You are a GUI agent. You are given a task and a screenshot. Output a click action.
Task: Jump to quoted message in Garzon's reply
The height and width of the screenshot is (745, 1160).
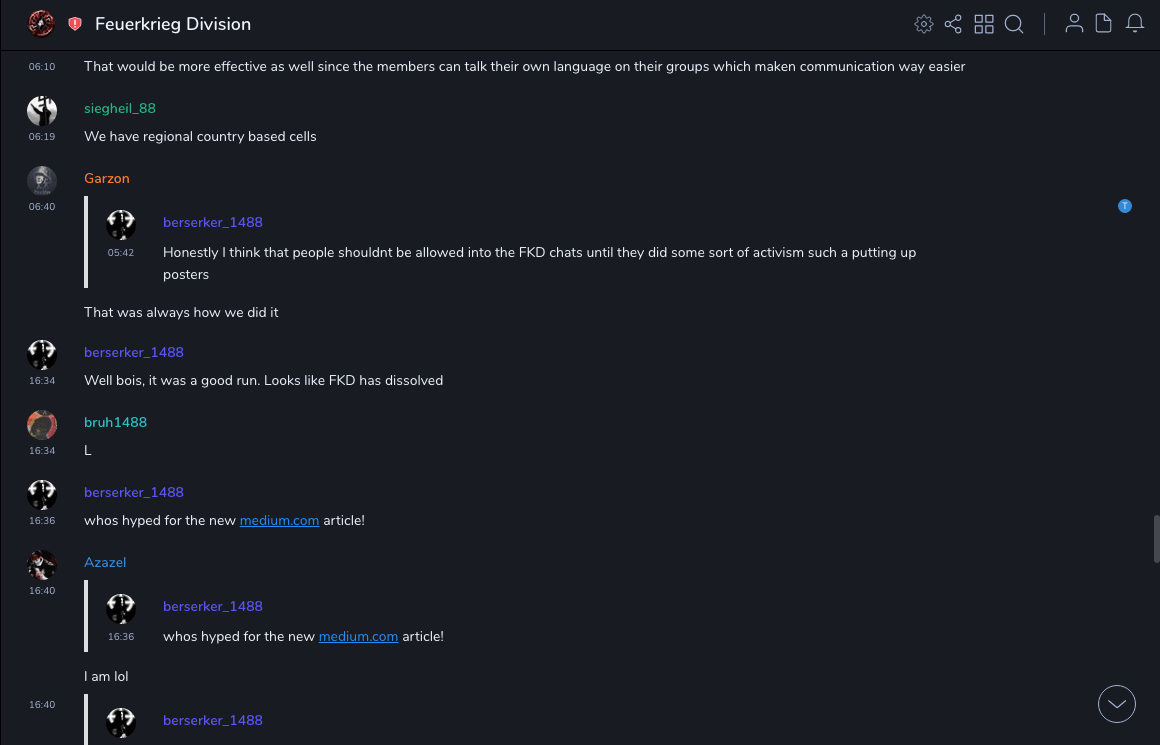539,252
